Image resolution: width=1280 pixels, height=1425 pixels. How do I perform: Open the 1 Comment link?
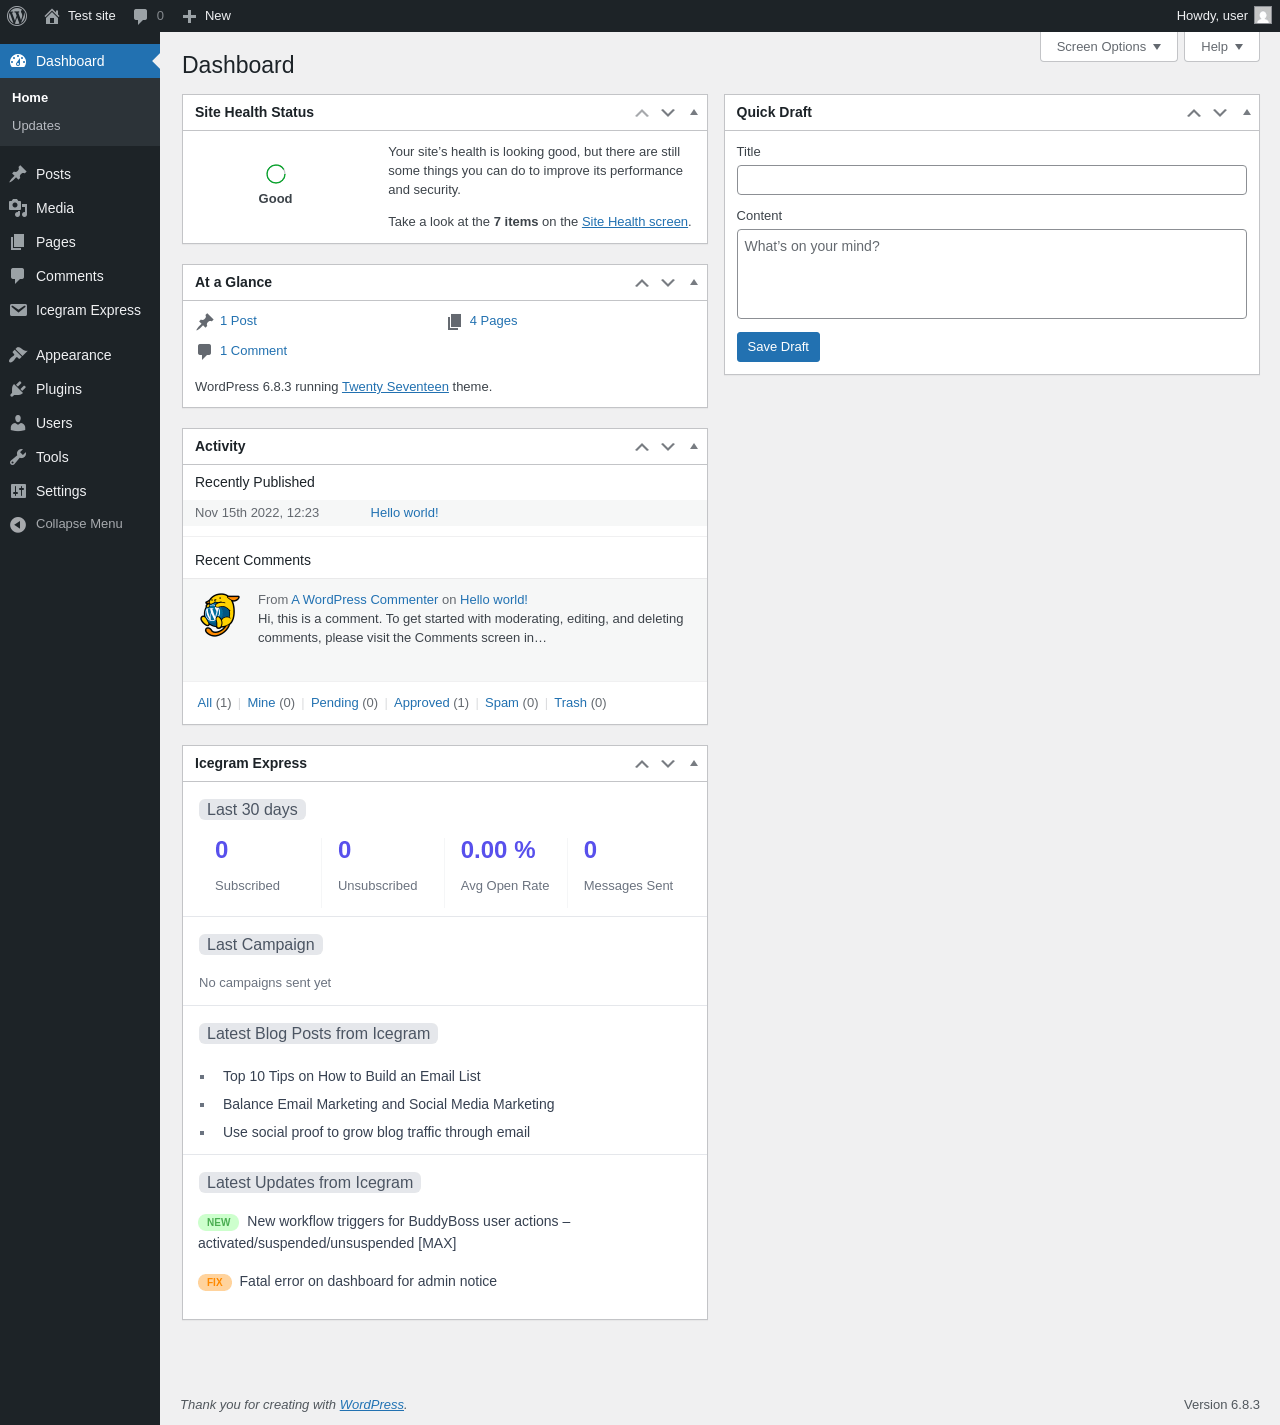(253, 351)
